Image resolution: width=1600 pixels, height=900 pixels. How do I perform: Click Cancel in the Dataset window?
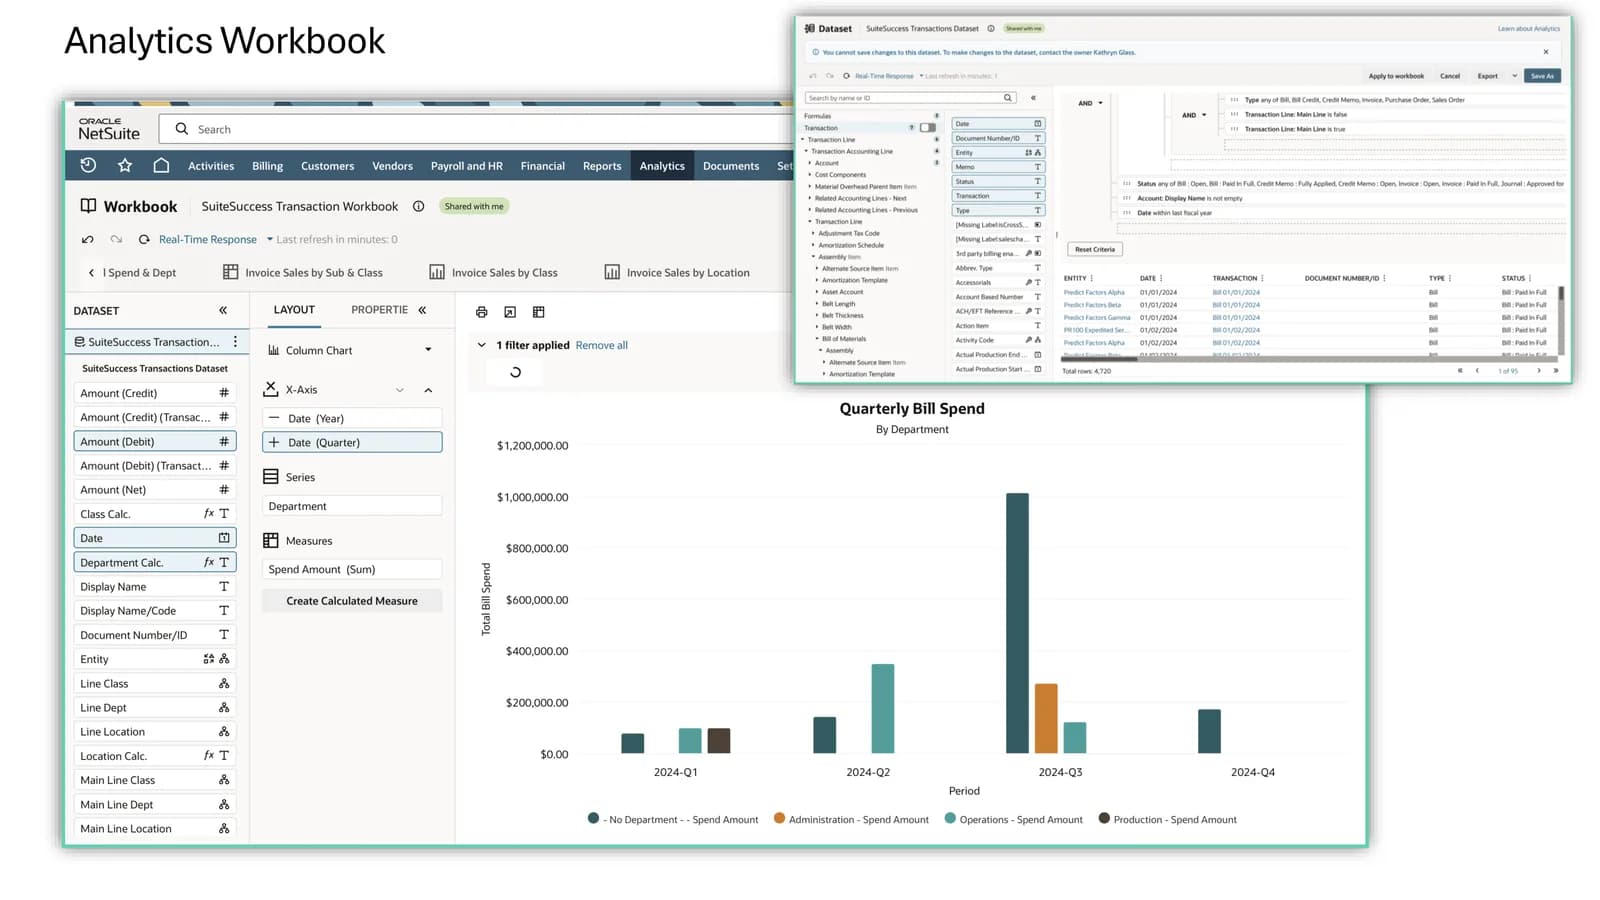[x=1449, y=76]
